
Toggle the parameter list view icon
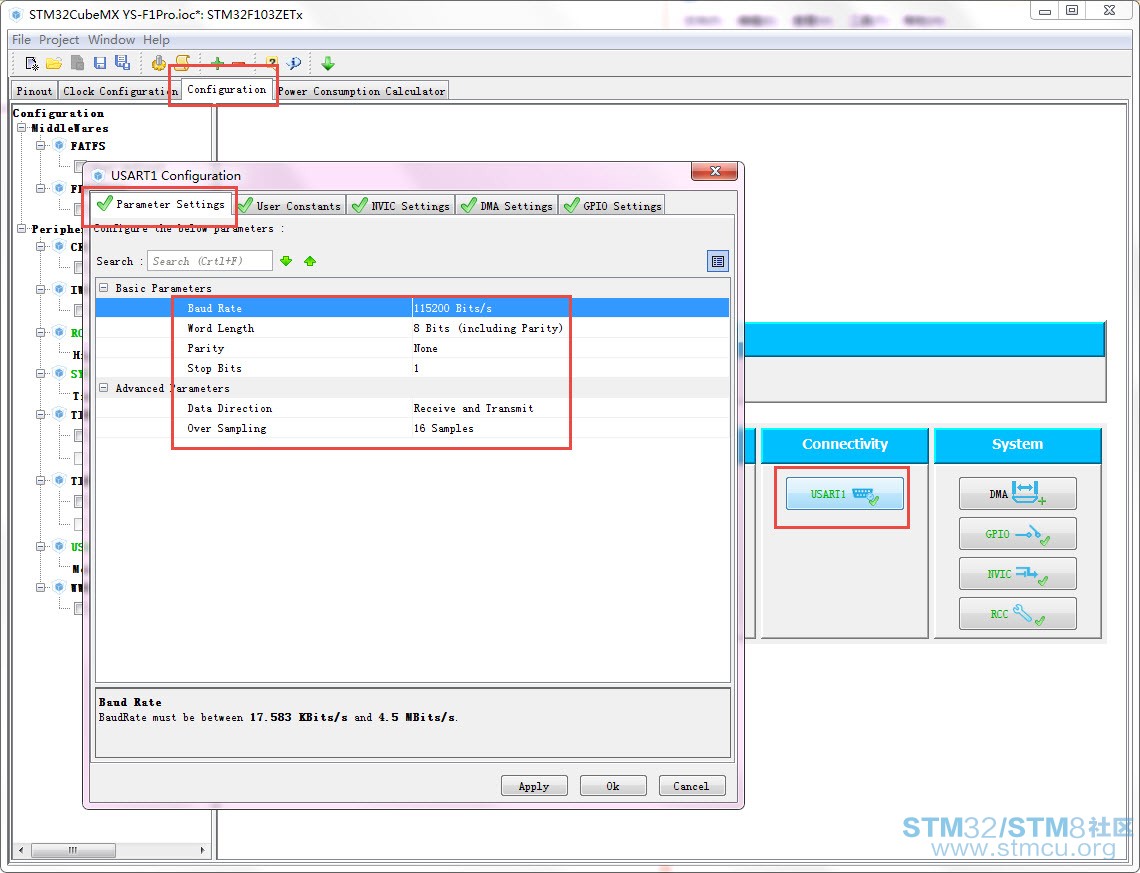[718, 261]
